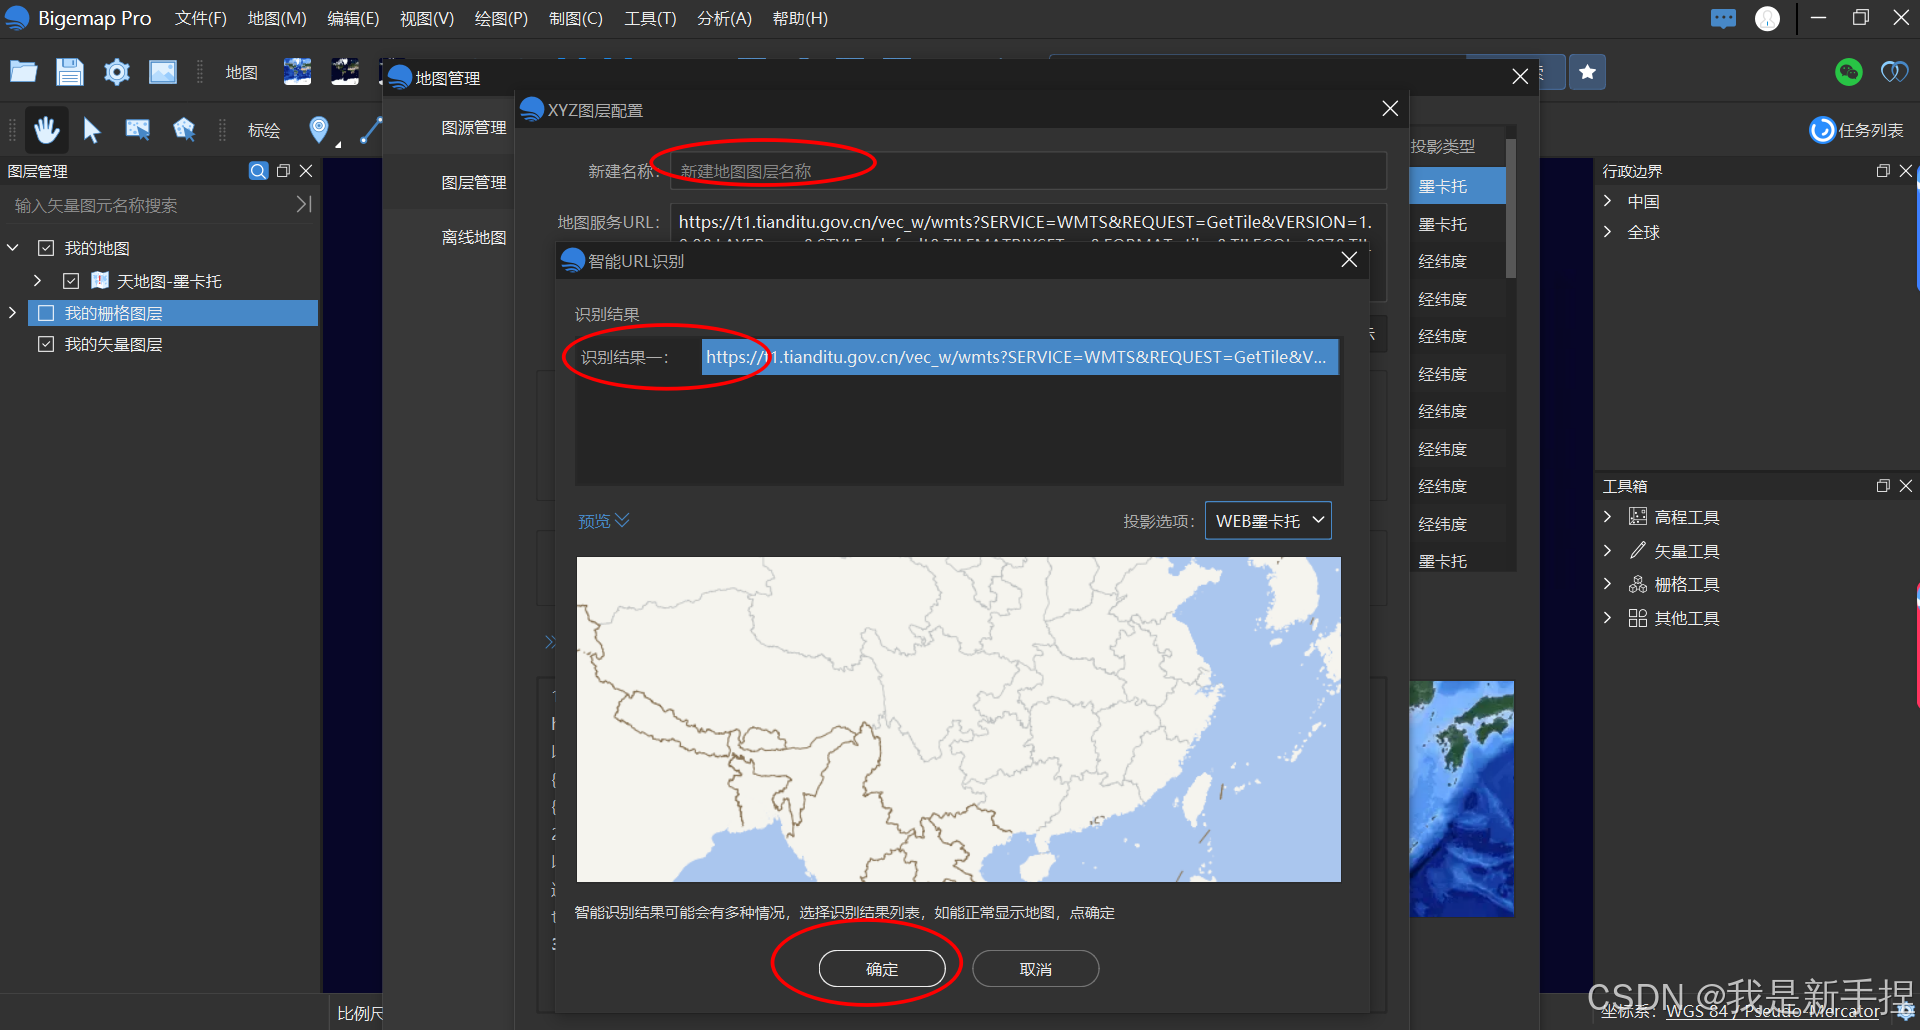Open the 文件(F) menu
Screen dimensions: 1920x1030
(x=201, y=19)
